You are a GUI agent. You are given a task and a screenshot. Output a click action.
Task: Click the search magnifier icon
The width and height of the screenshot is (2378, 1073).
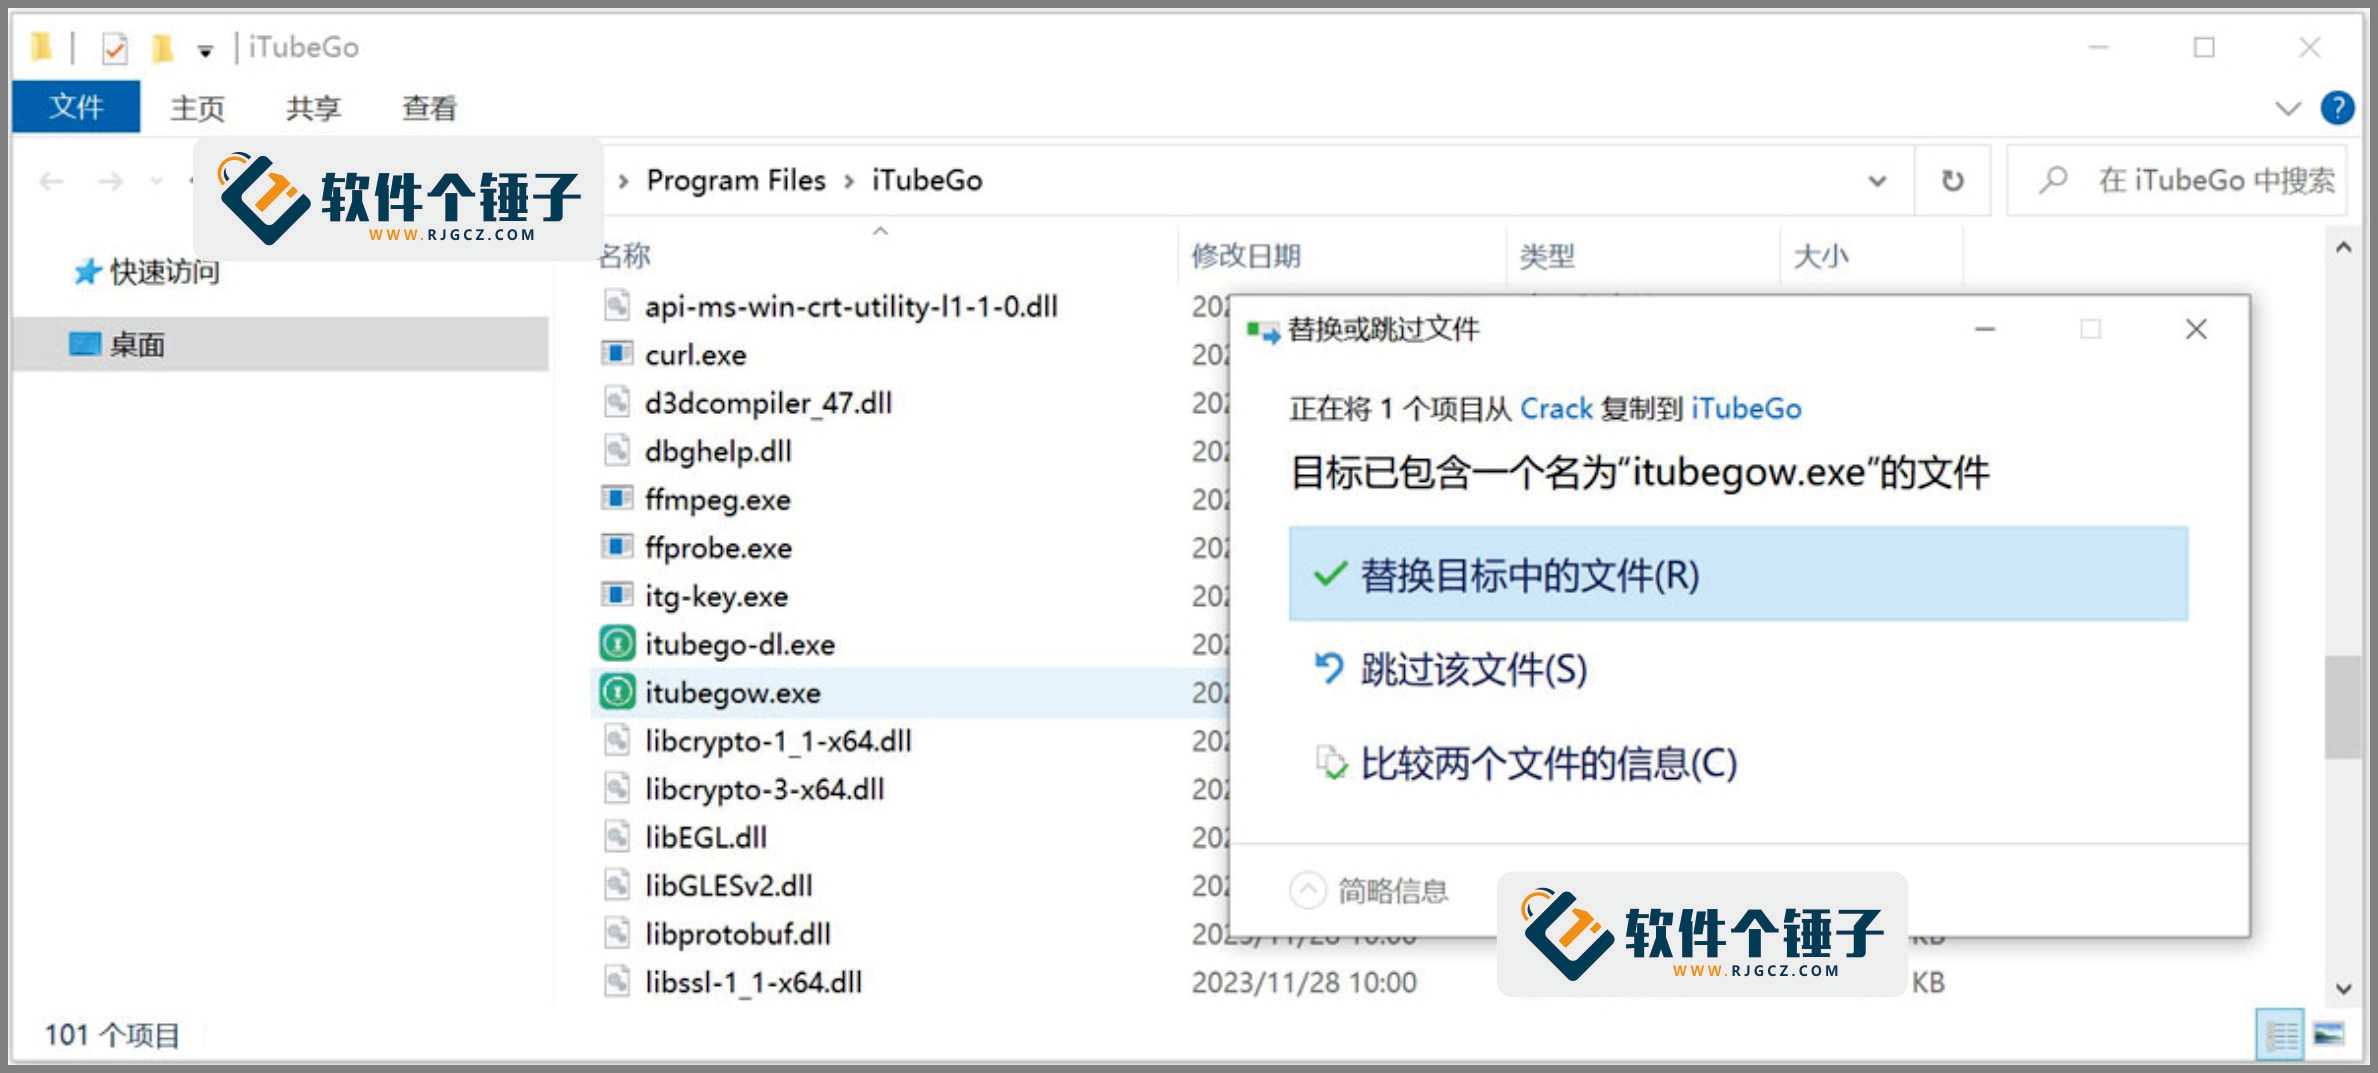pos(2053,180)
